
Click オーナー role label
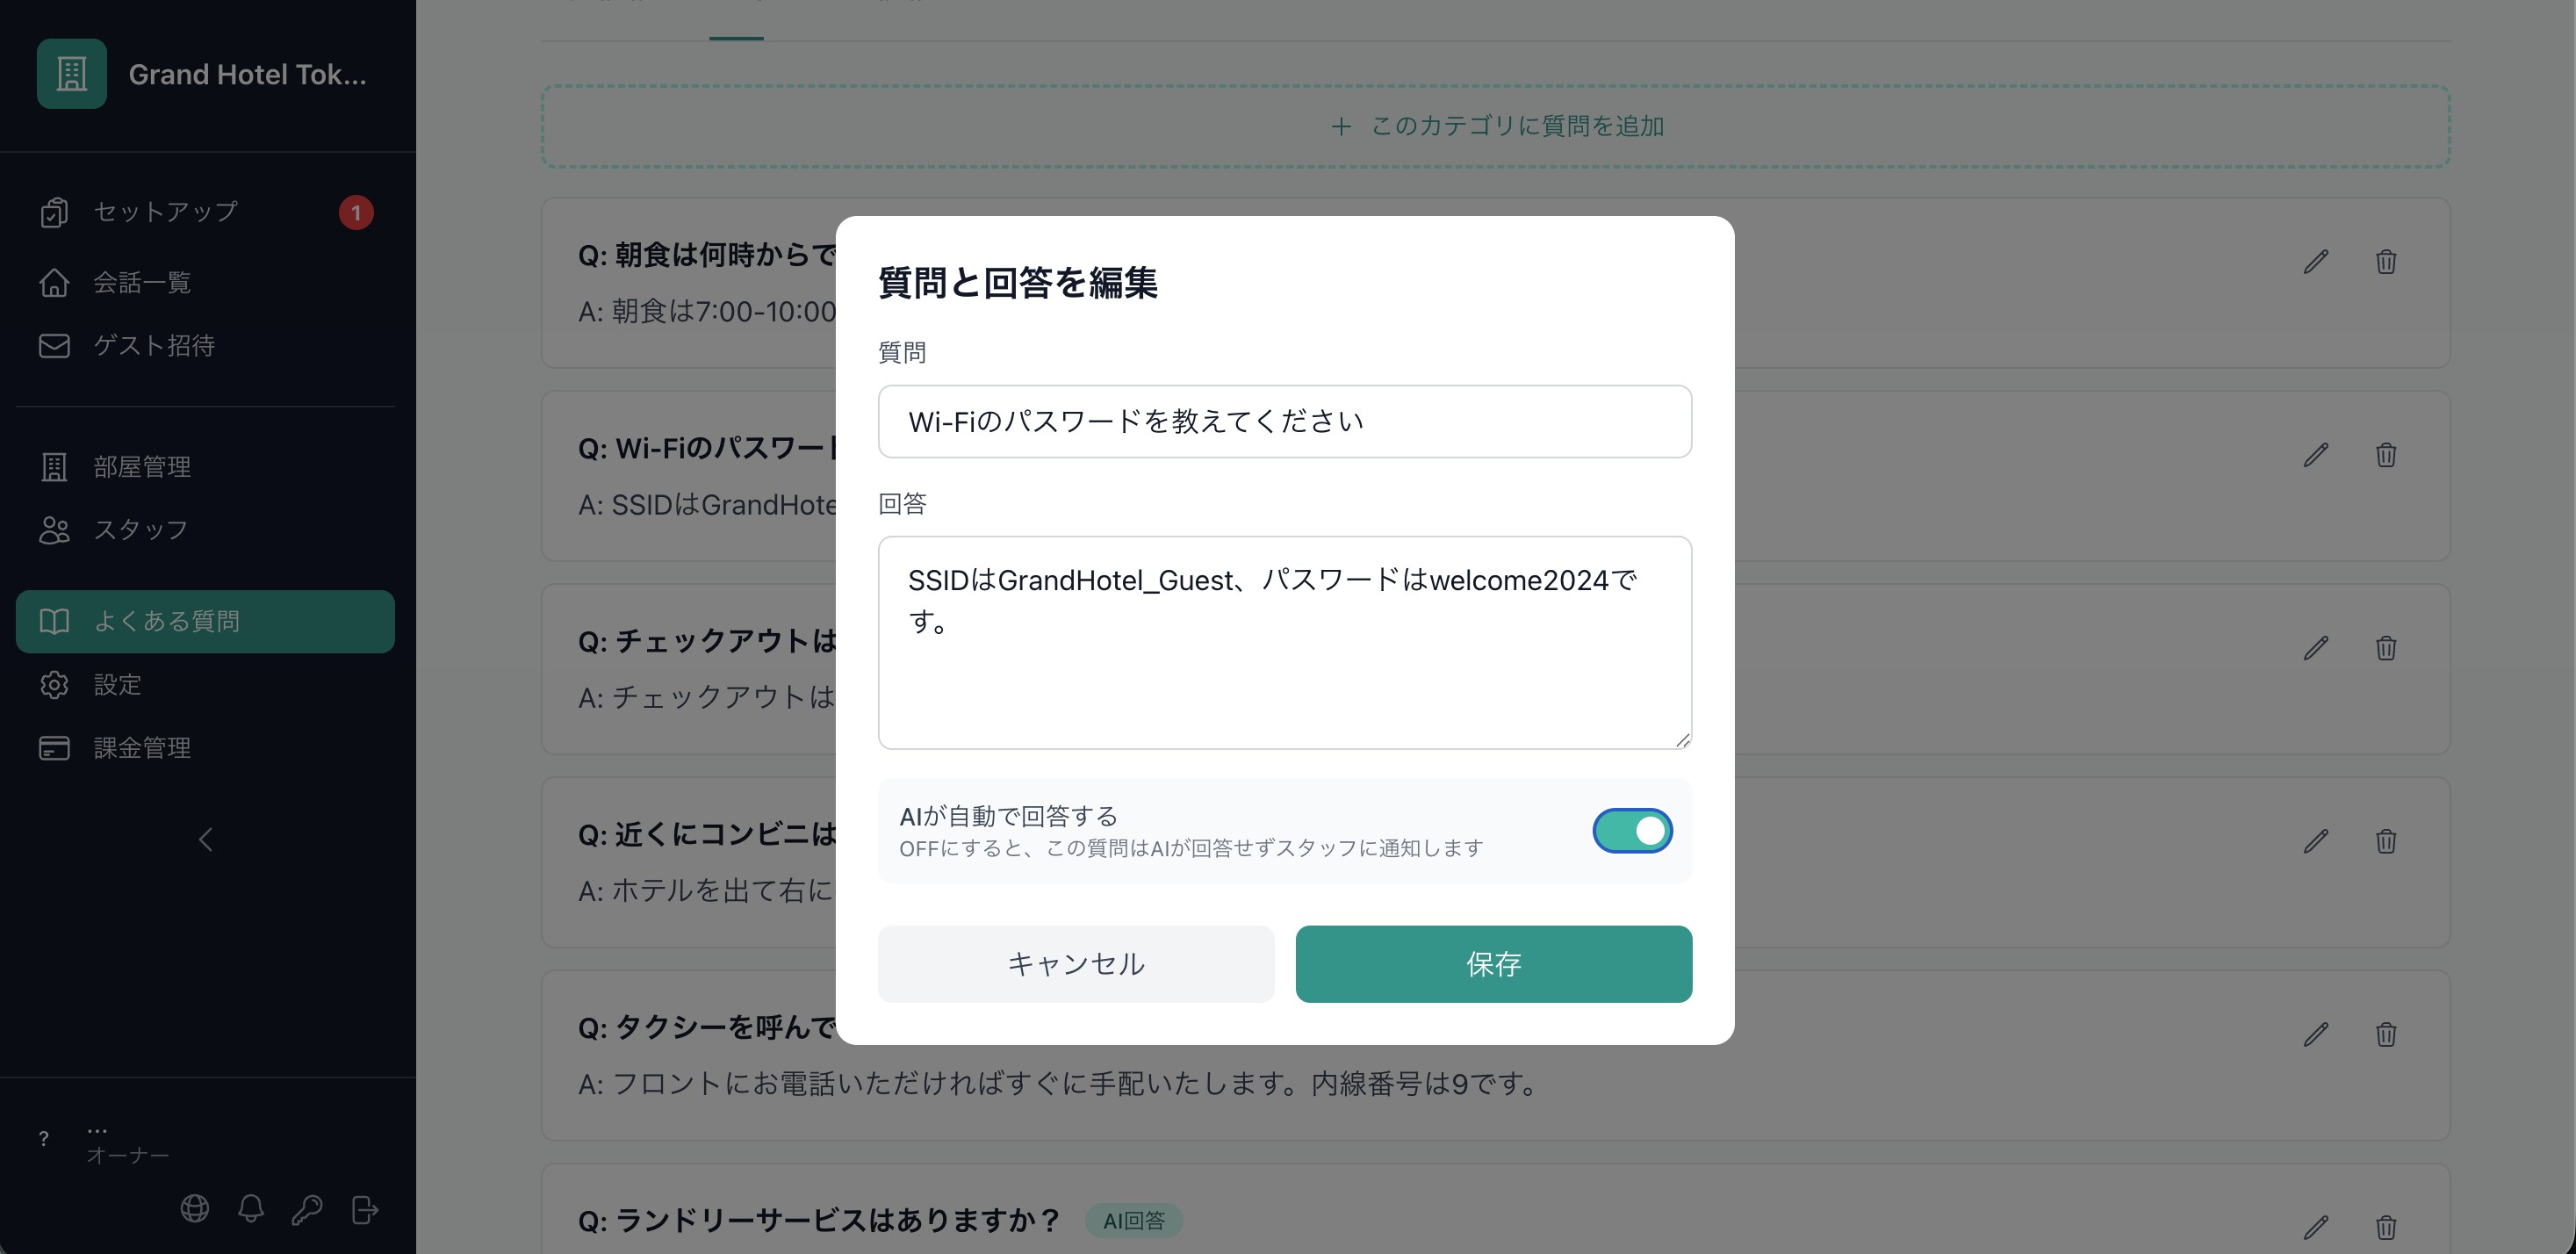click(x=128, y=1156)
